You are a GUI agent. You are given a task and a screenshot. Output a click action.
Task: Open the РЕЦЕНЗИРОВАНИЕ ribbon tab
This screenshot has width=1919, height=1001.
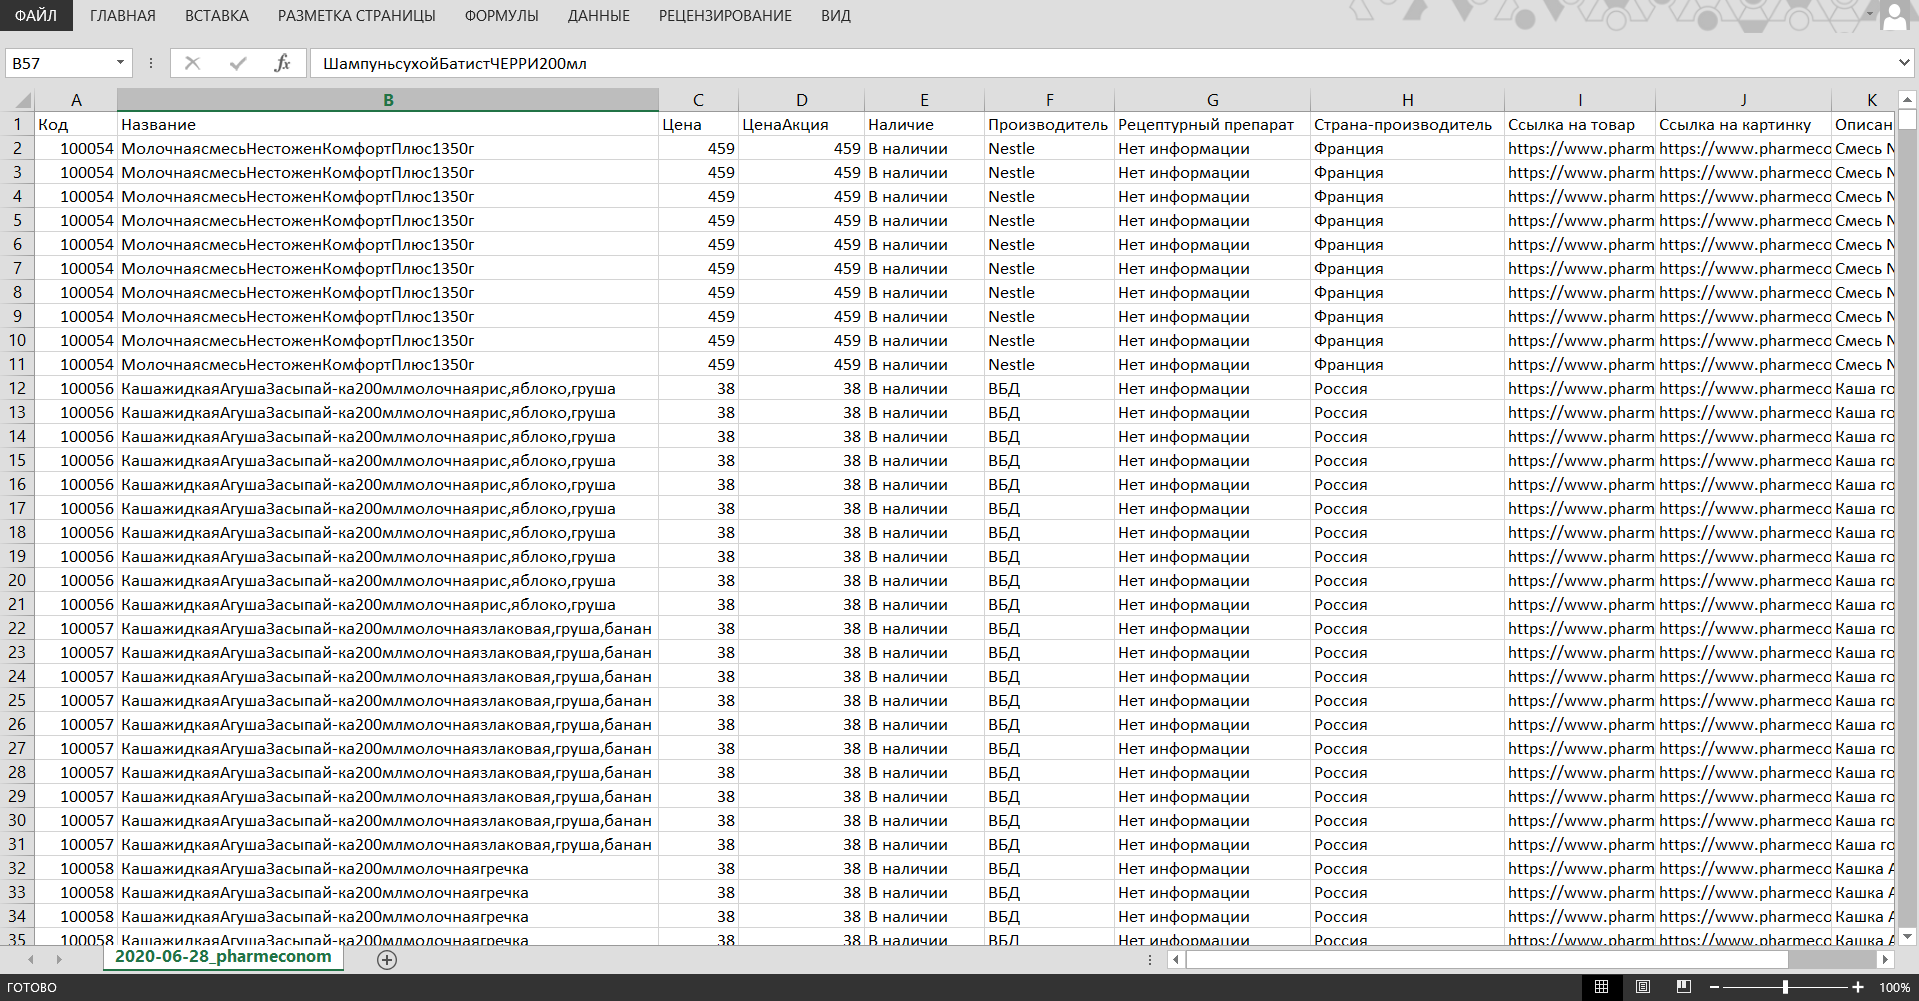(x=725, y=16)
